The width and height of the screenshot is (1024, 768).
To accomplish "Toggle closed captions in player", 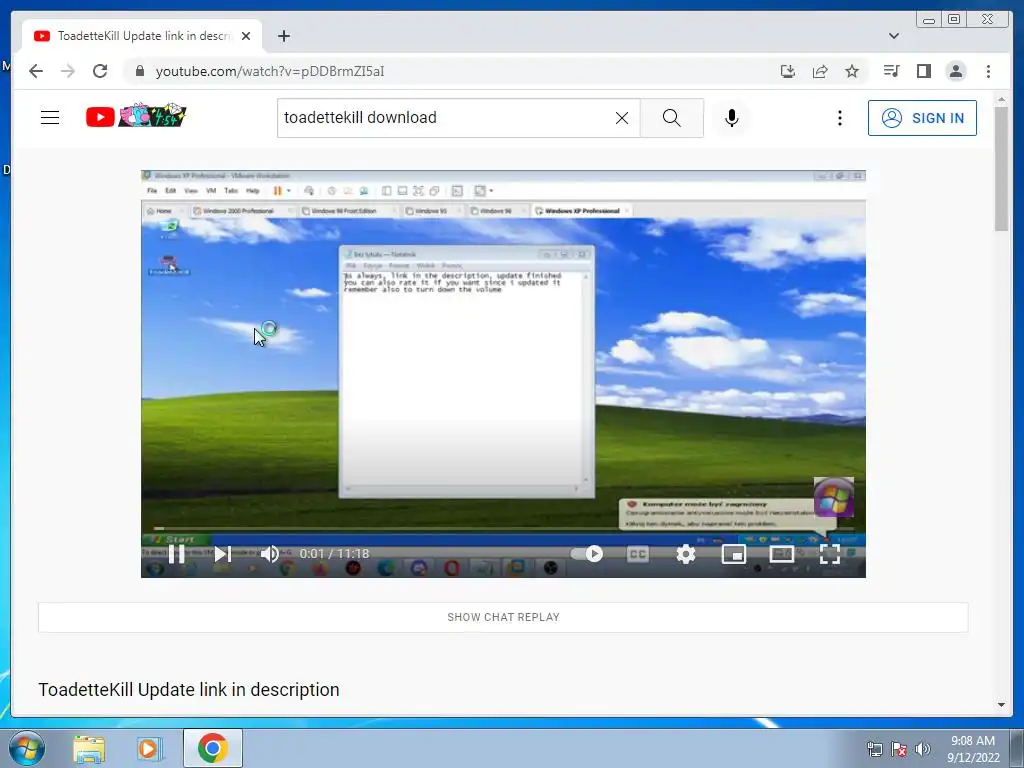I will [637, 554].
